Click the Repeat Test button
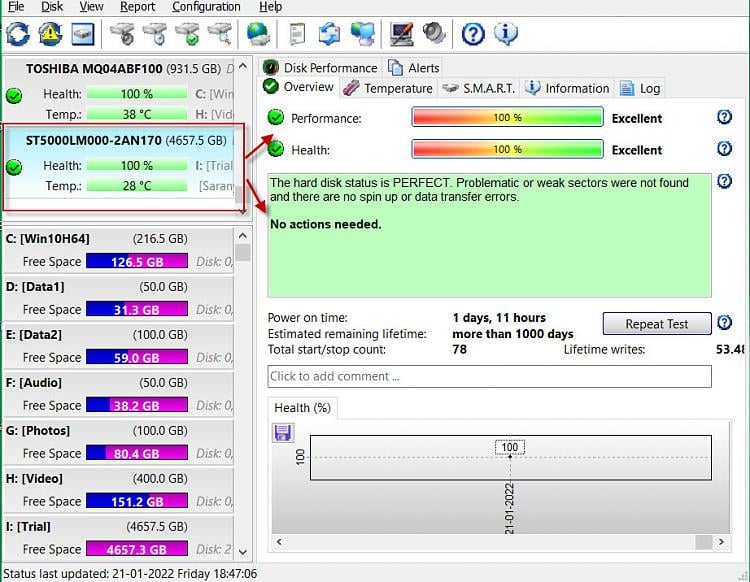Screen dimensions: 750x582 click(657, 324)
